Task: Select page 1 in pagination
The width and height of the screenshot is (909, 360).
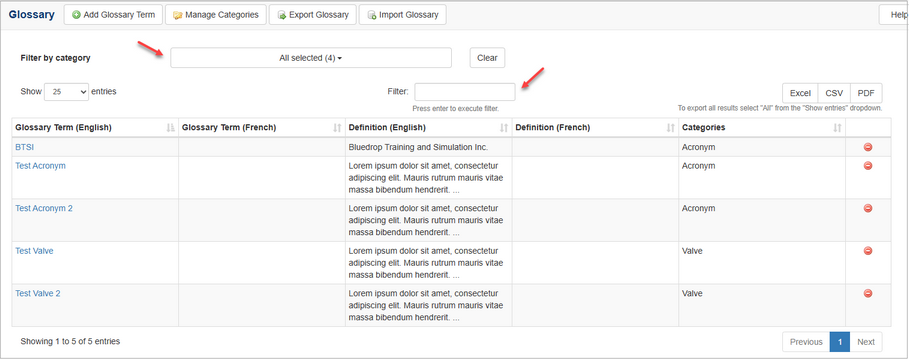Action: [x=839, y=342]
